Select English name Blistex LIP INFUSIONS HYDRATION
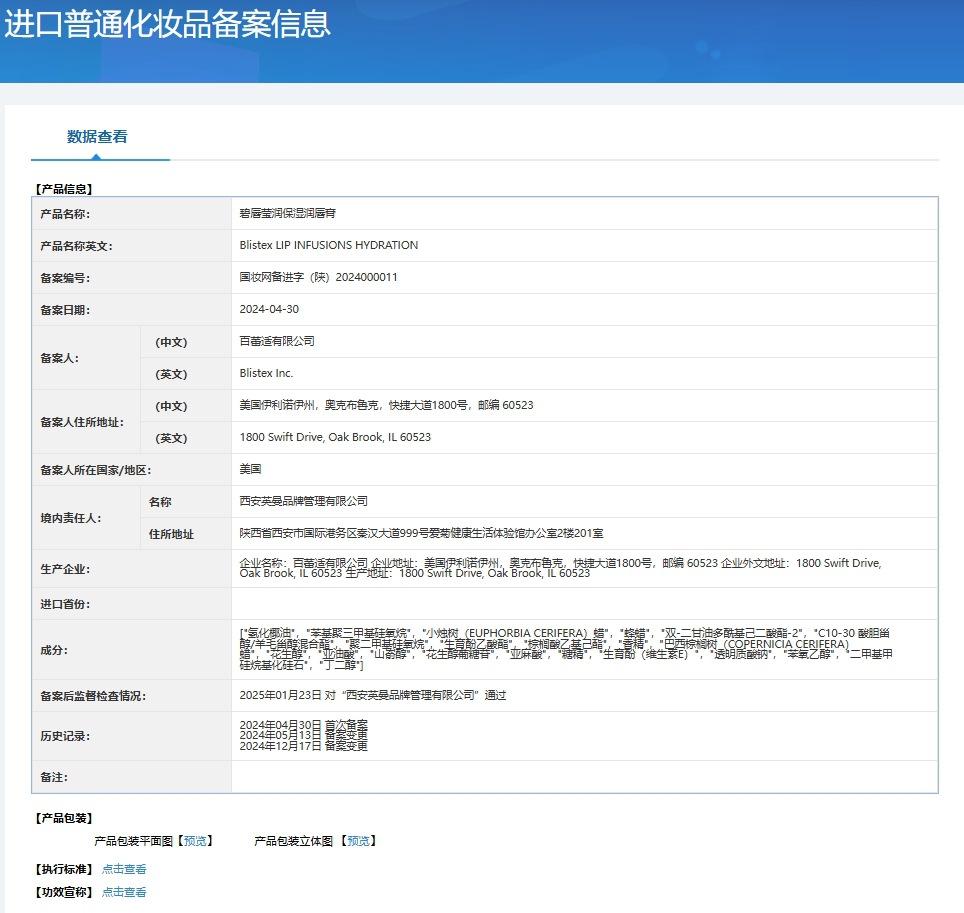 tap(329, 245)
